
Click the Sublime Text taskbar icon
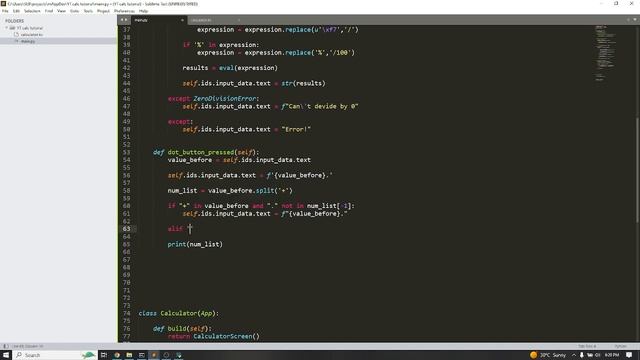tap(154, 355)
